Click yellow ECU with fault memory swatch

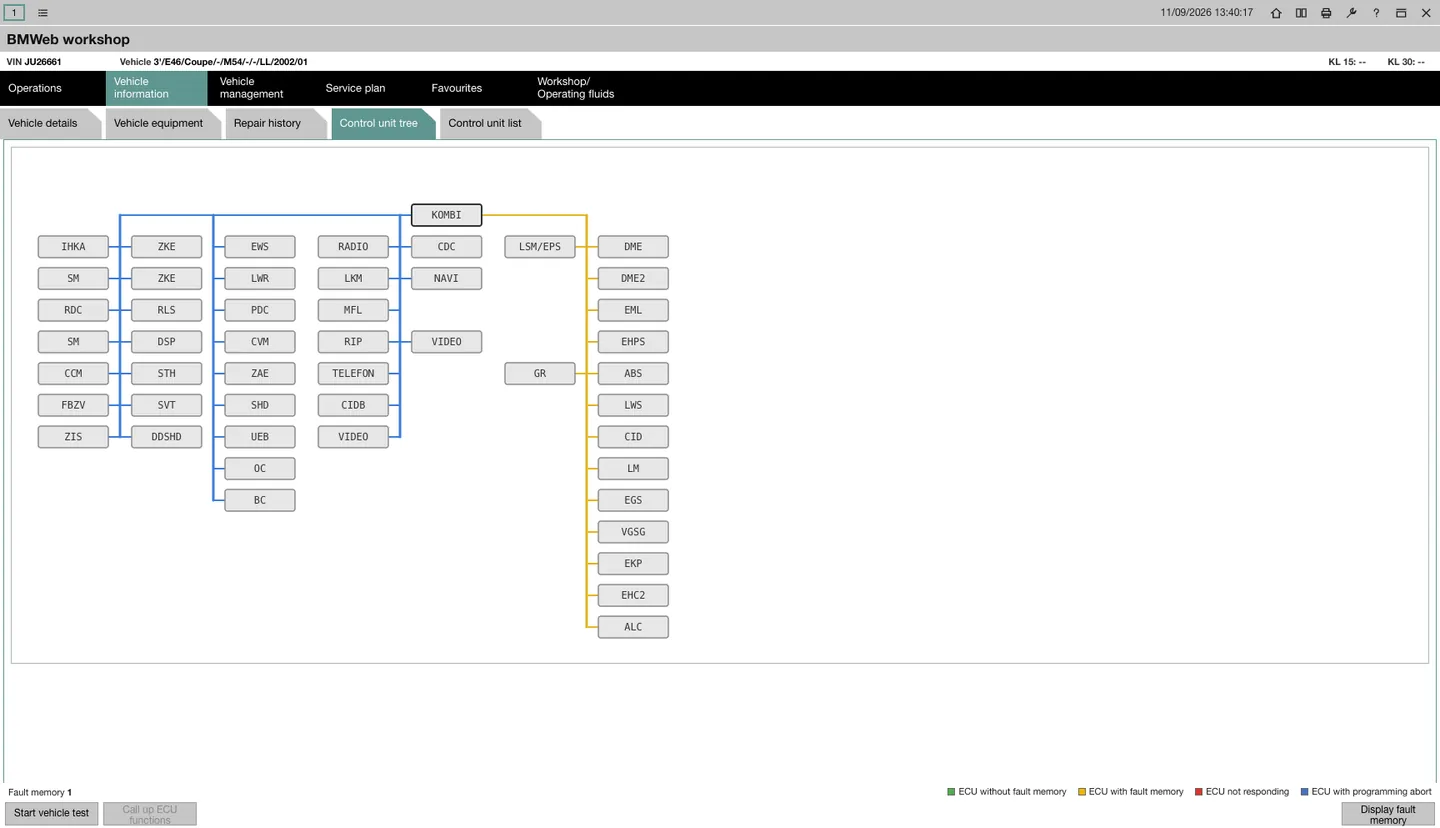pyautogui.click(x=1082, y=792)
